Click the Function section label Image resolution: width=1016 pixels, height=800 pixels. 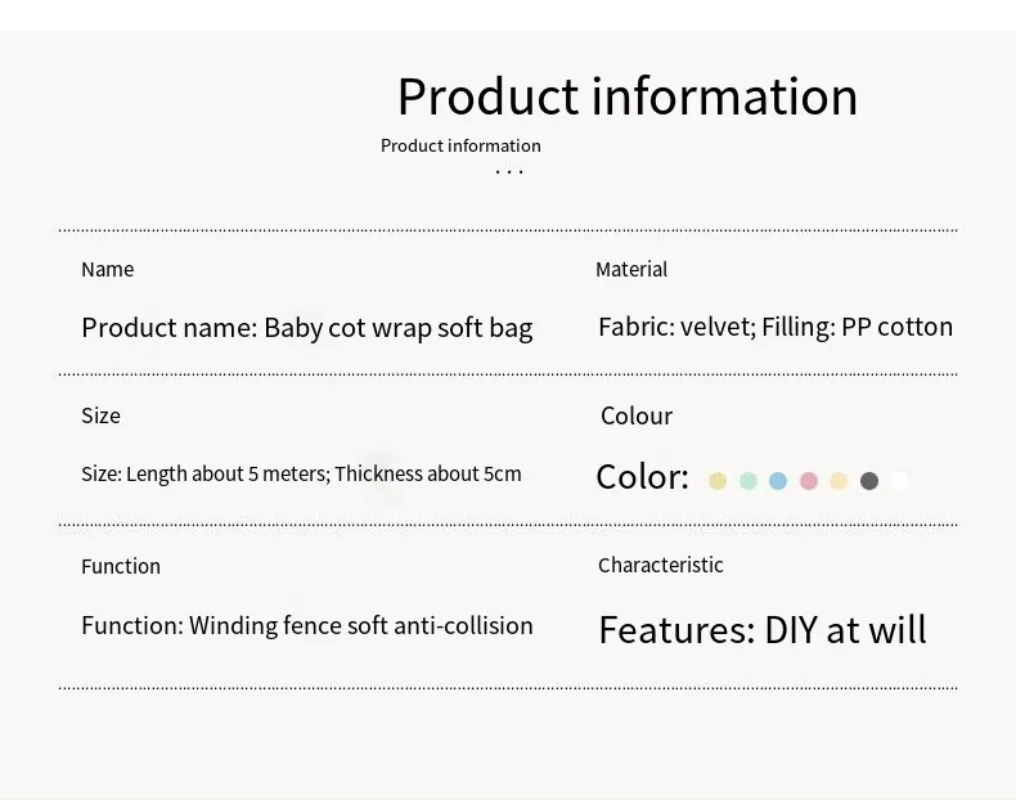121,567
